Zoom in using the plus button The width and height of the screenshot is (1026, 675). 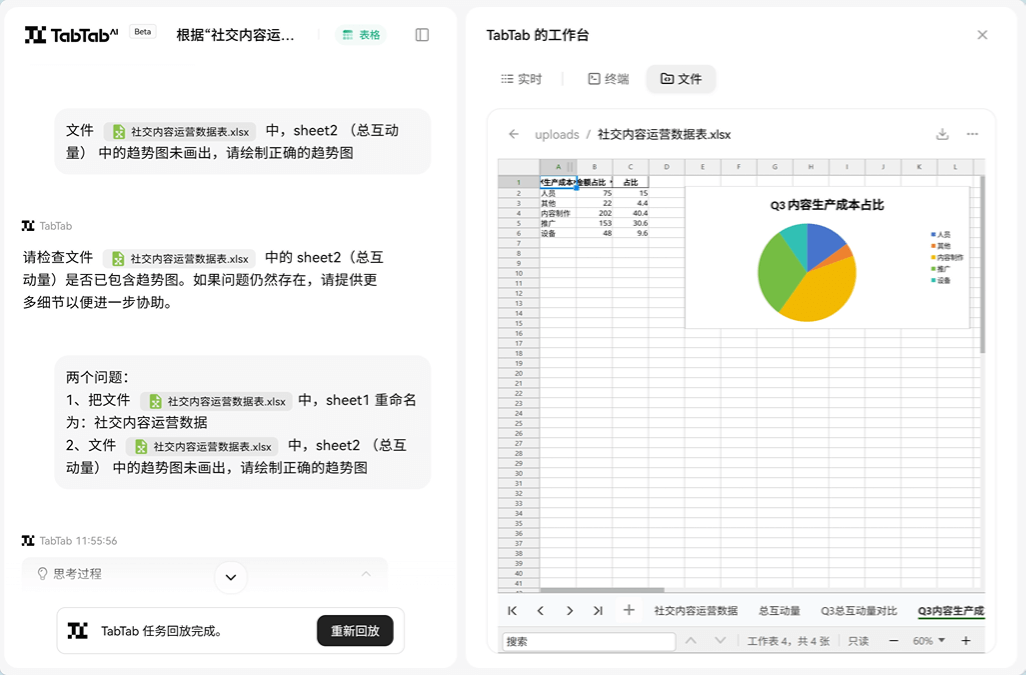(x=966, y=641)
